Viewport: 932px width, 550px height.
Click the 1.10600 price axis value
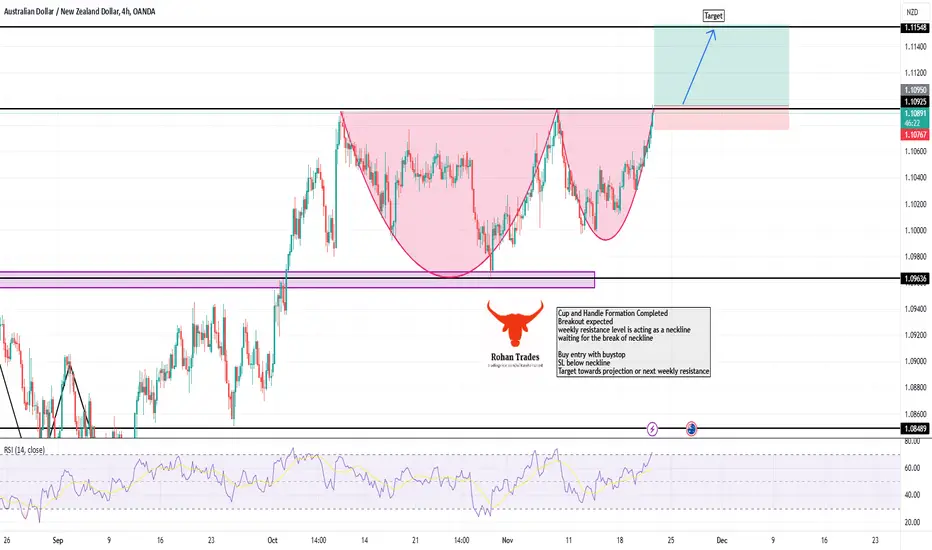[x=915, y=152]
